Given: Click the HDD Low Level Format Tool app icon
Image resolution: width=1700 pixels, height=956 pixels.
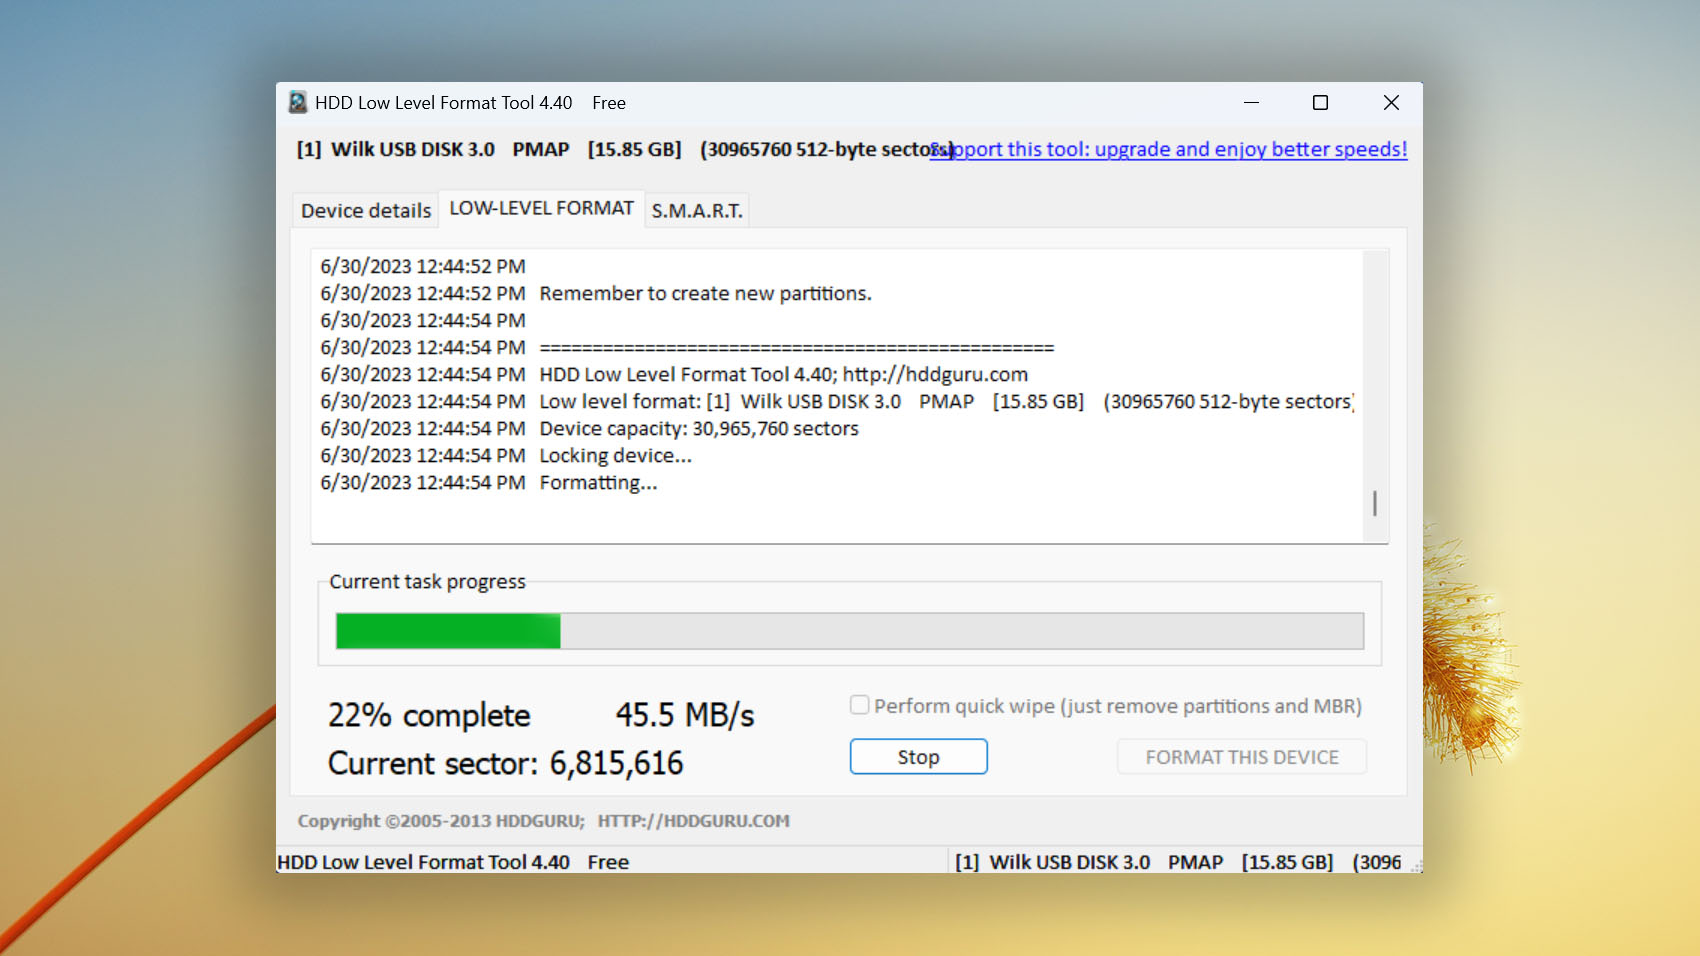Looking at the screenshot, I should tap(297, 102).
